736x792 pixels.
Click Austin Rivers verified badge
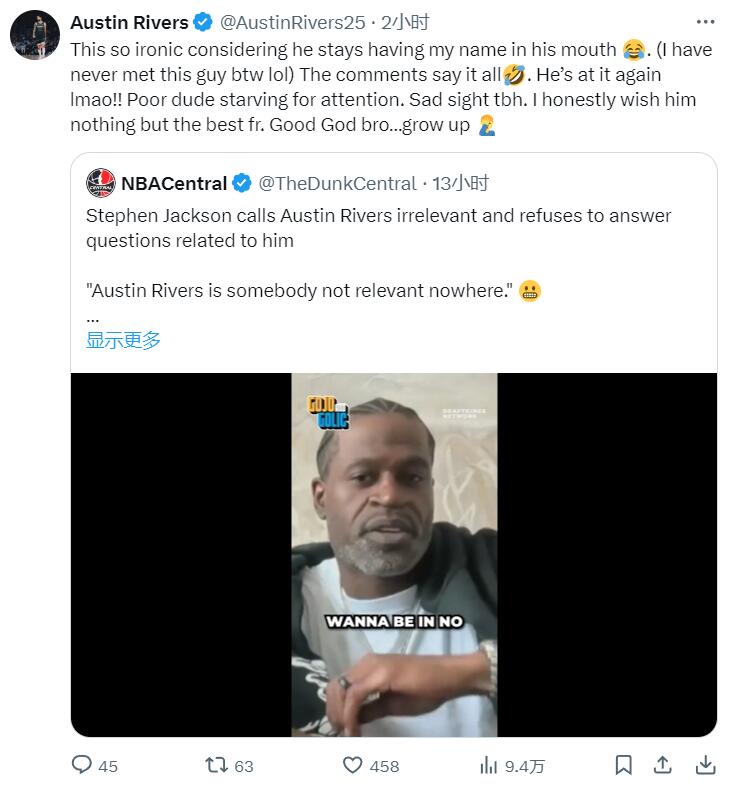(x=202, y=23)
